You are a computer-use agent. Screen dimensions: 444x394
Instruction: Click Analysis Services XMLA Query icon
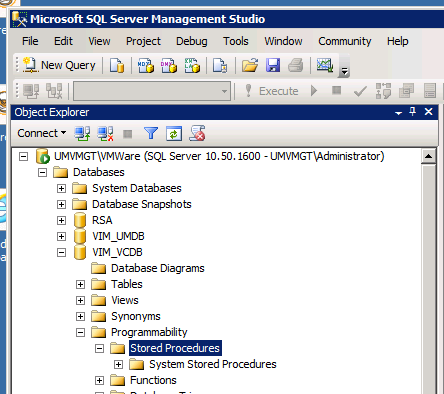tap(192, 65)
